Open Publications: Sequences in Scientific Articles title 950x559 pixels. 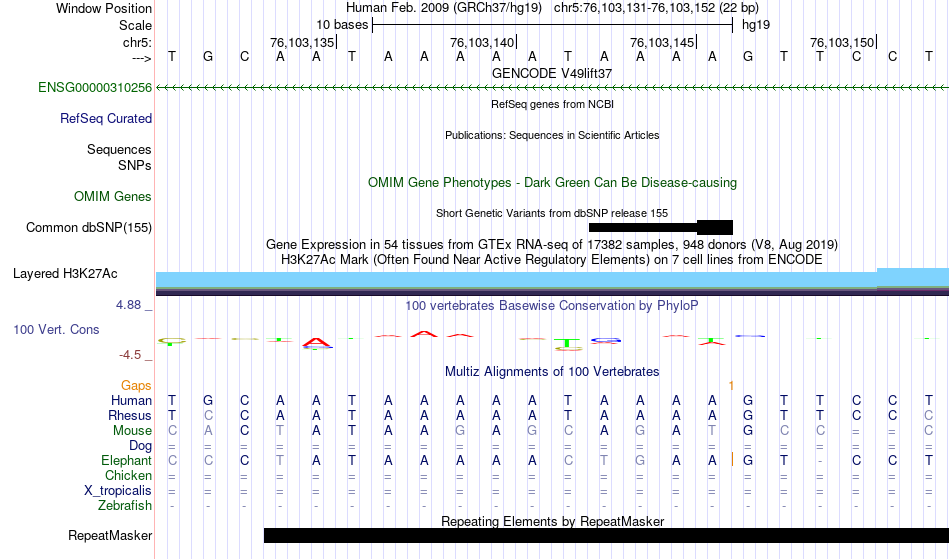pyautogui.click(x=552, y=135)
